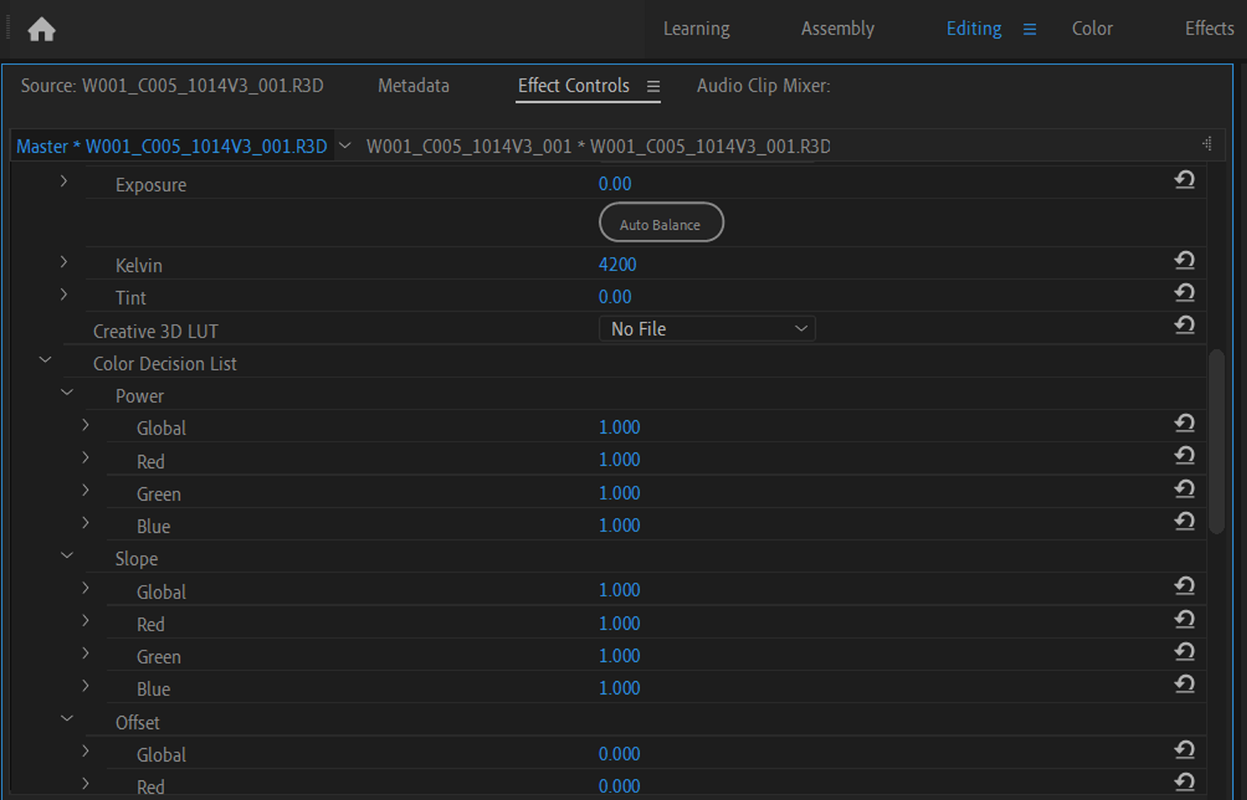Reset the Power Blue value
This screenshot has width=1247, height=800.
[x=1185, y=522]
